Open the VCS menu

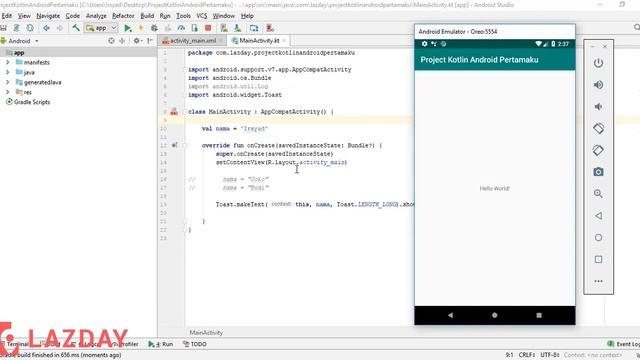(202, 16)
